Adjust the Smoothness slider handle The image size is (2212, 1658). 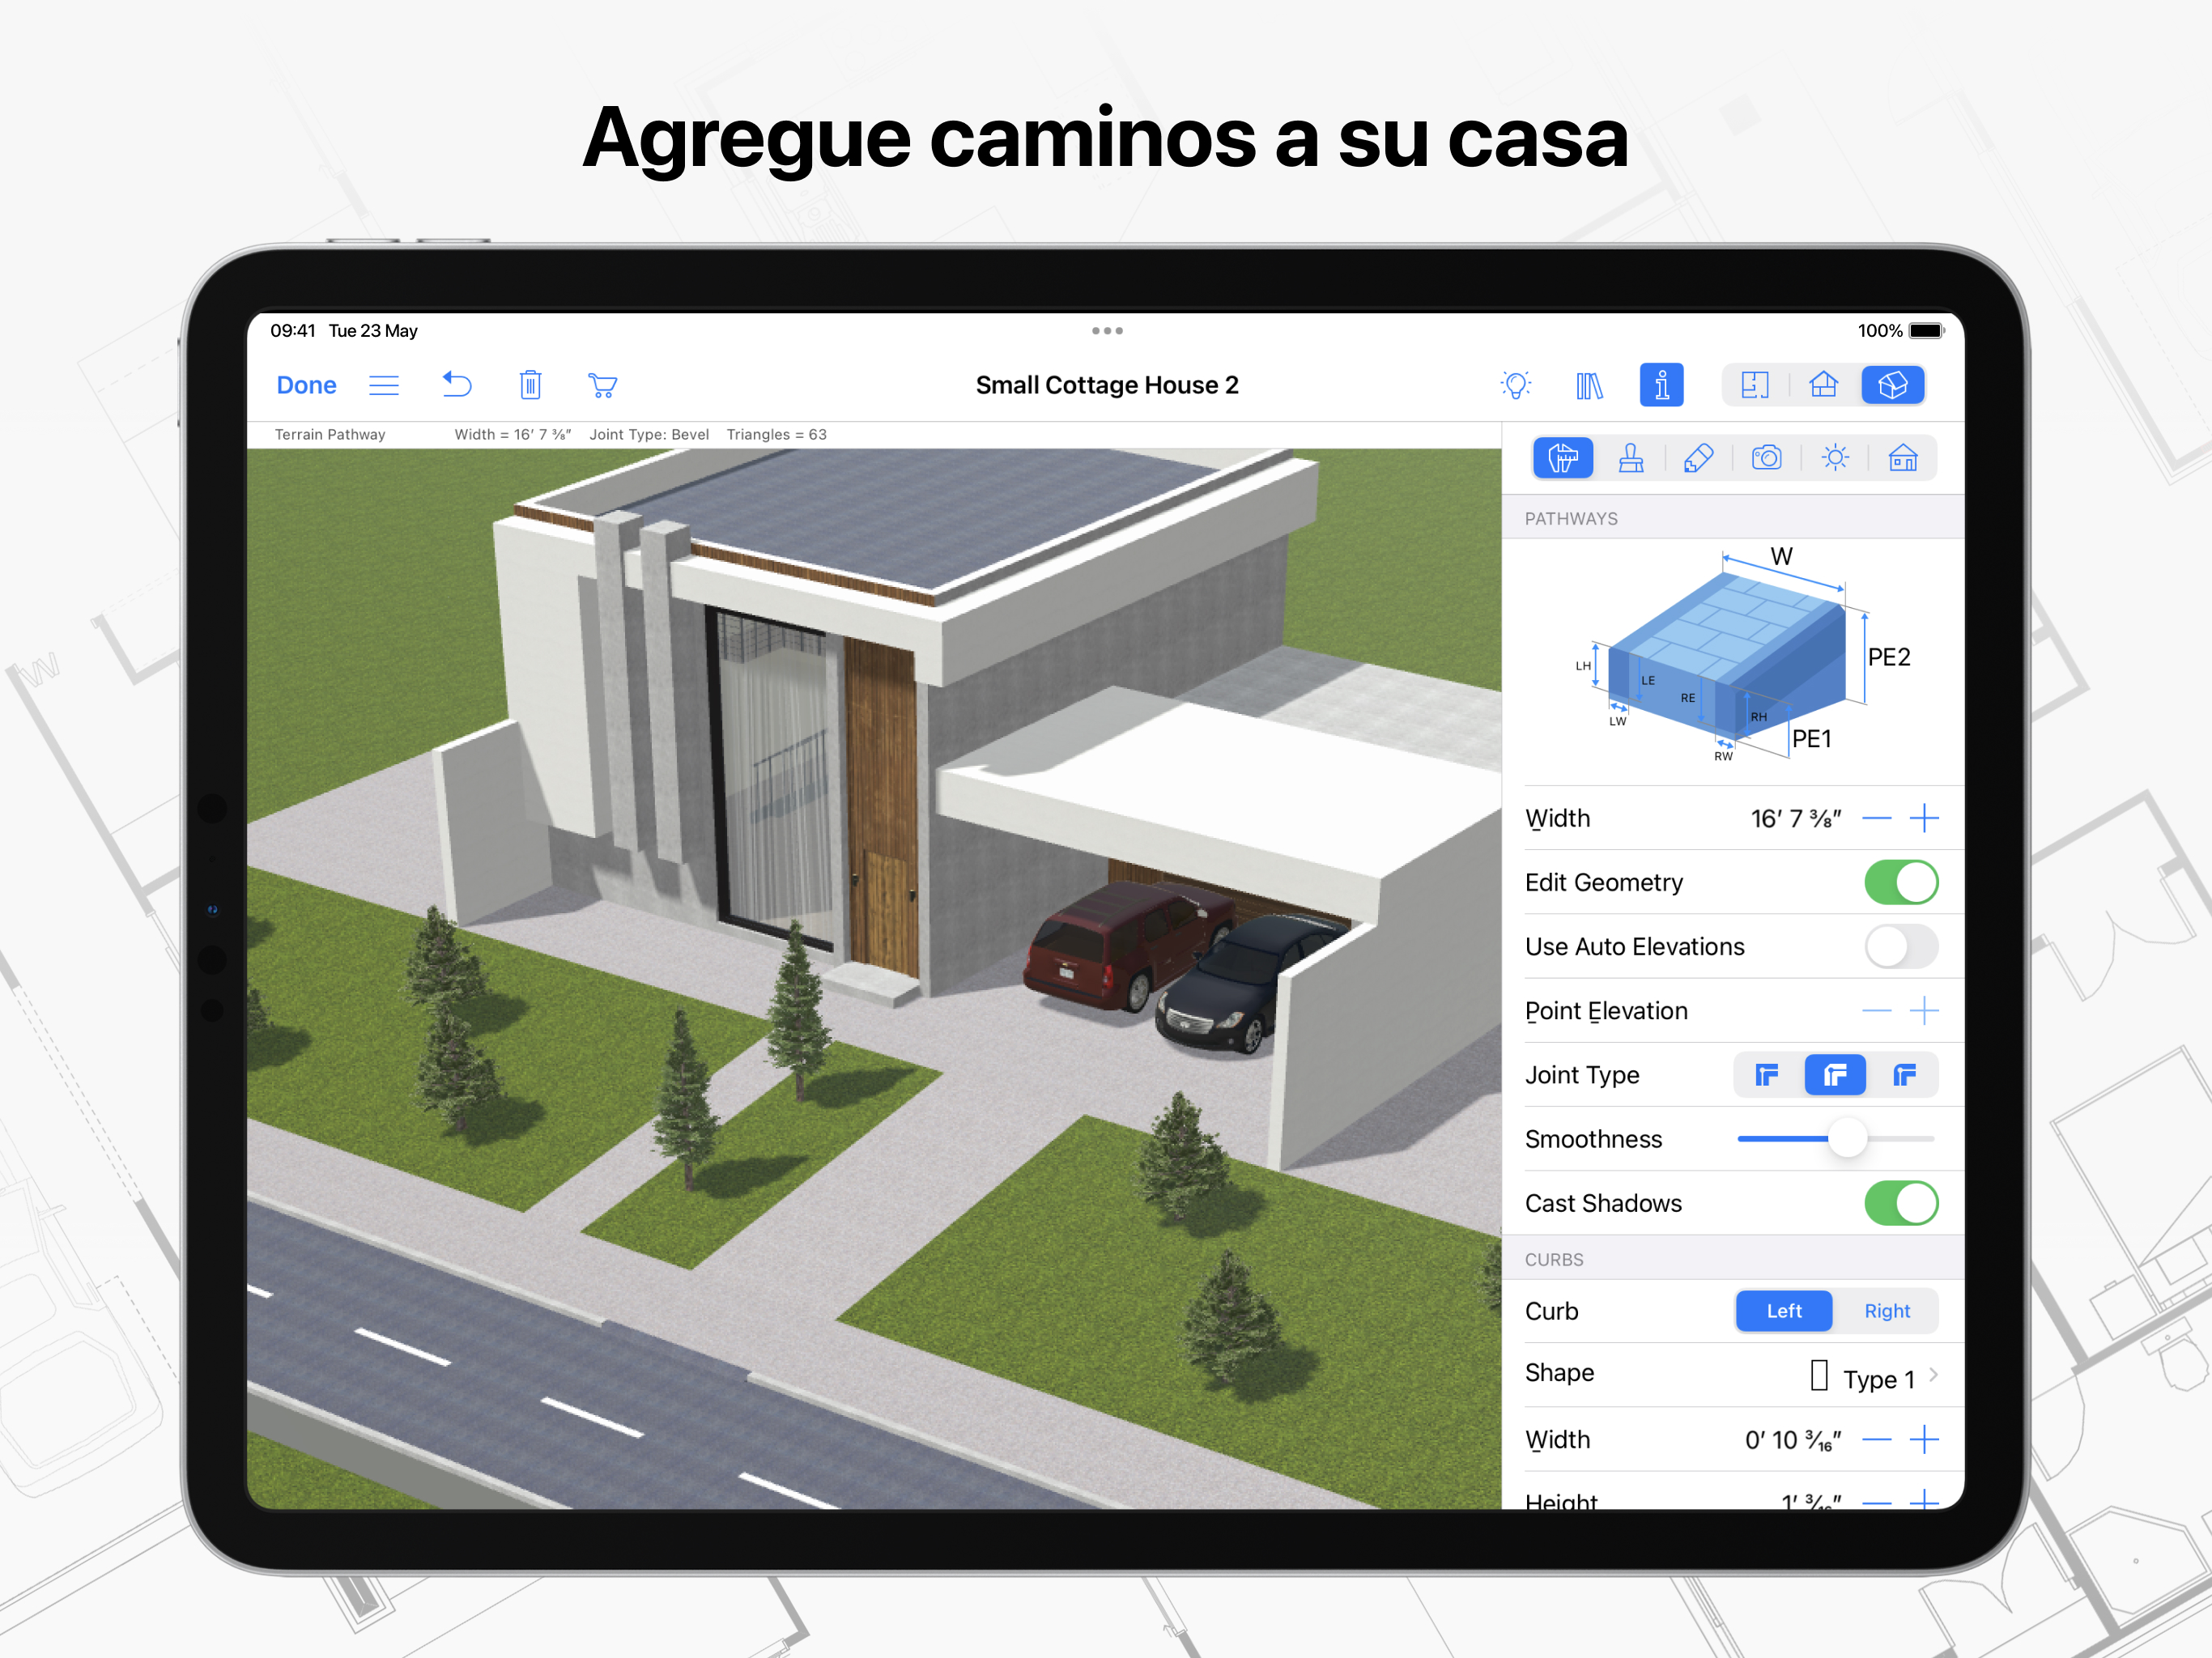[x=1846, y=1139]
